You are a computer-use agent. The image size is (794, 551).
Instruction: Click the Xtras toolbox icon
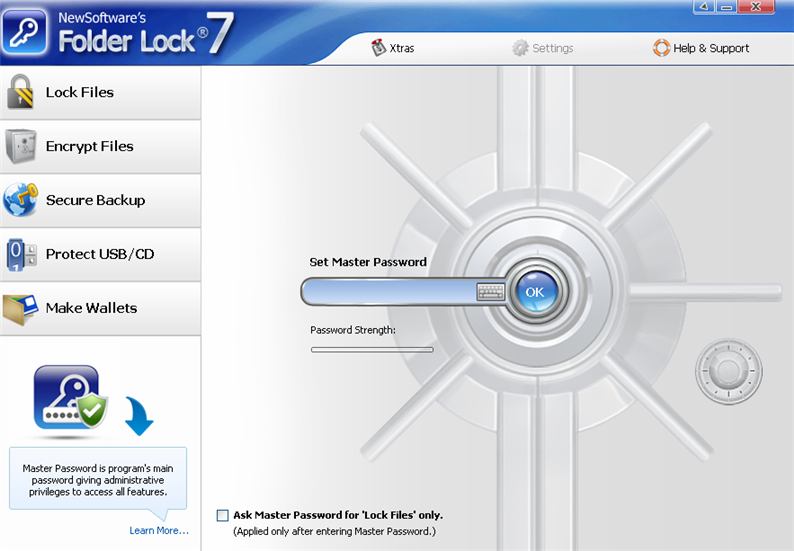378,48
